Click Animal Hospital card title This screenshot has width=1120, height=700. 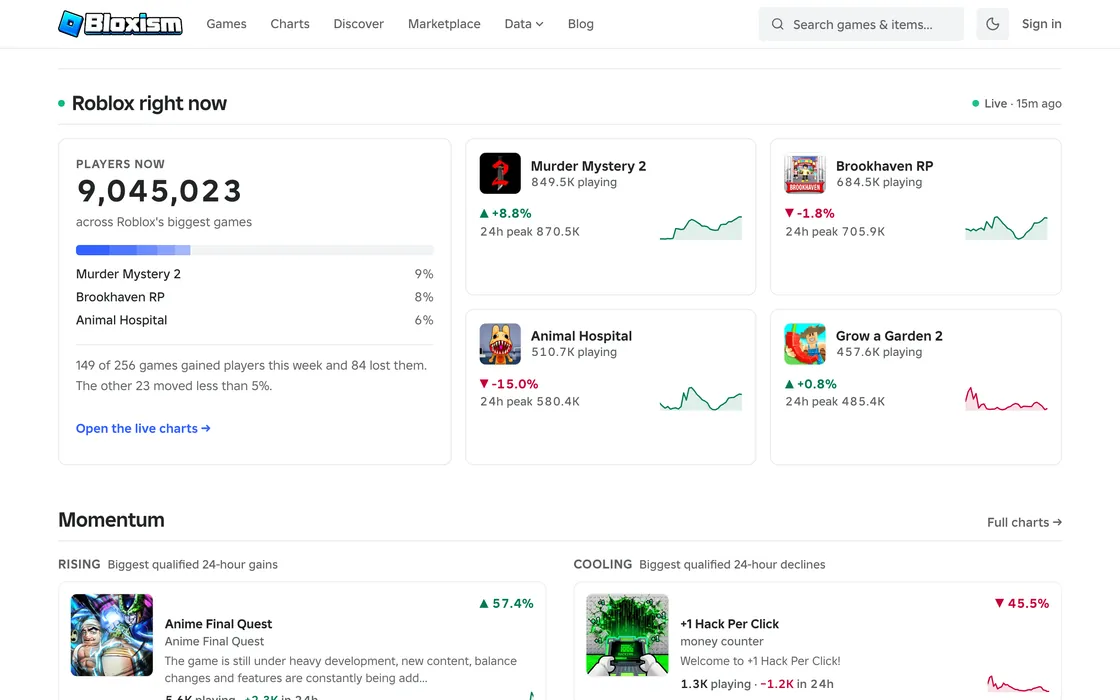pos(581,336)
